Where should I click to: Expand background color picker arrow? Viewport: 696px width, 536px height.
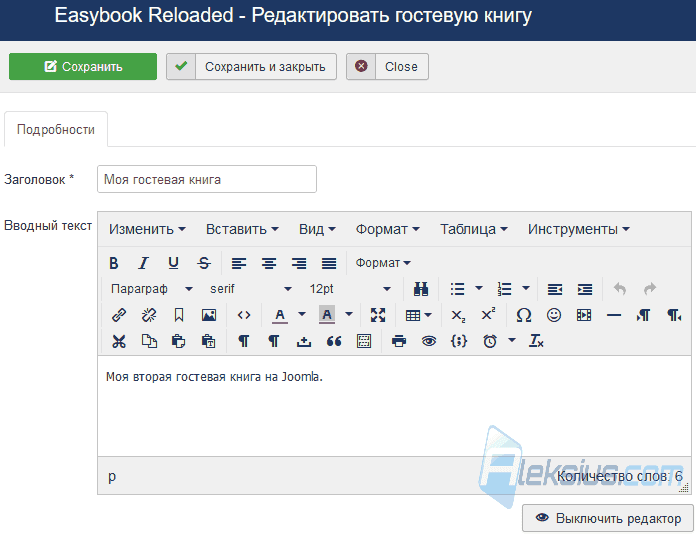click(349, 315)
